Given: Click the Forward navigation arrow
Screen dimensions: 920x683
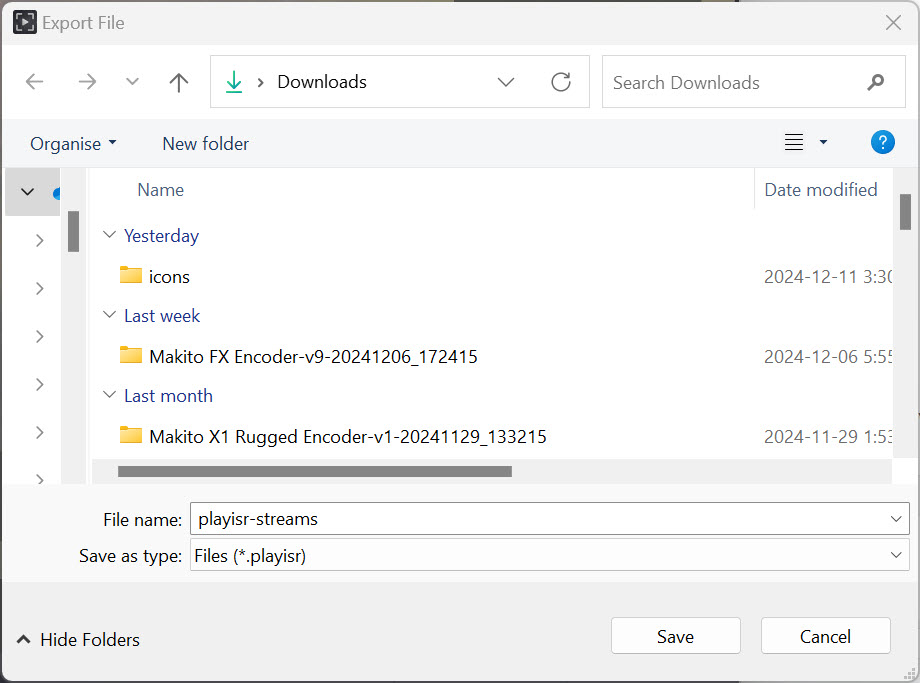Looking at the screenshot, I should (x=87, y=82).
